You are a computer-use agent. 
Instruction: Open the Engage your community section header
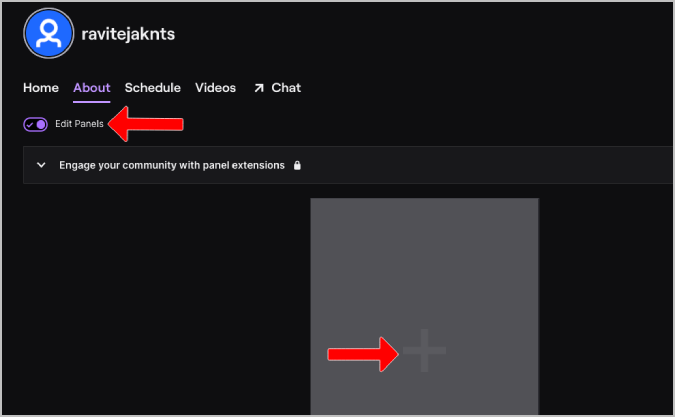(x=172, y=165)
